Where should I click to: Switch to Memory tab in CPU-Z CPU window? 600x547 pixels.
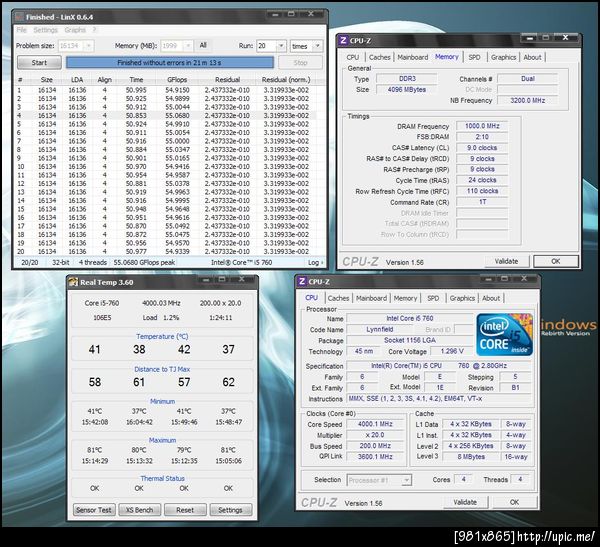pyautogui.click(x=405, y=298)
